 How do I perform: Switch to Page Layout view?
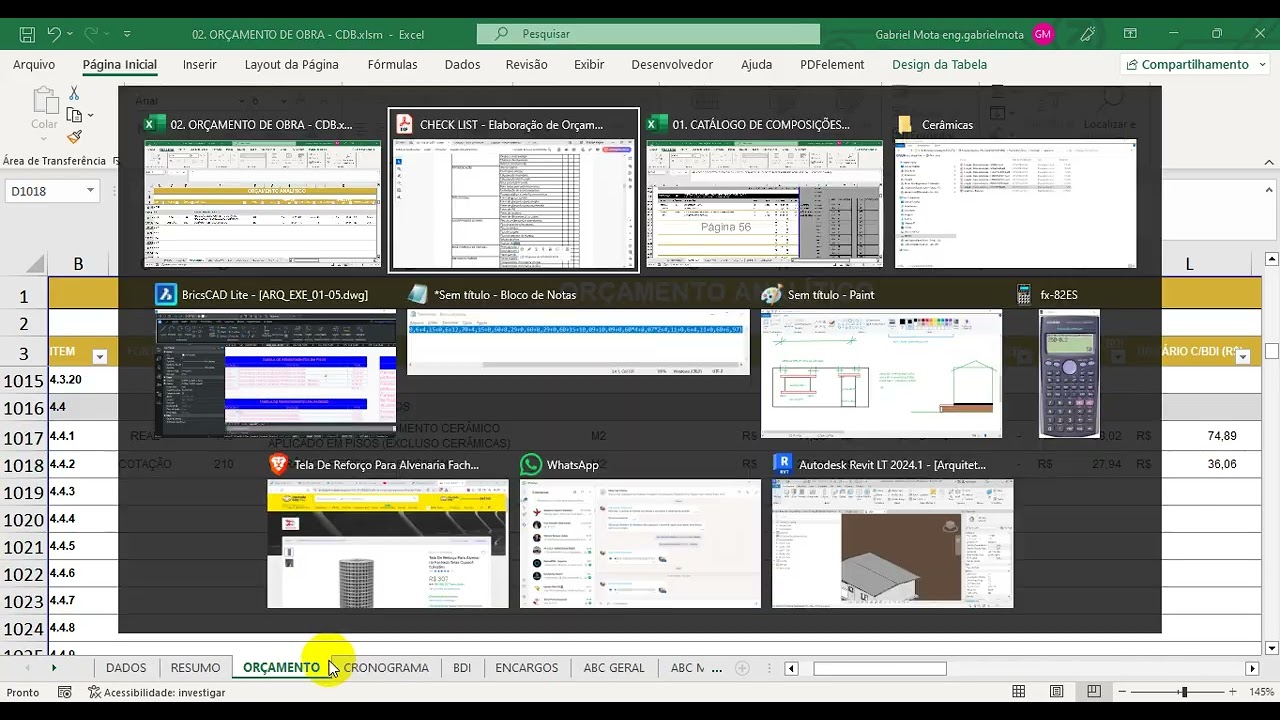point(1057,692)
